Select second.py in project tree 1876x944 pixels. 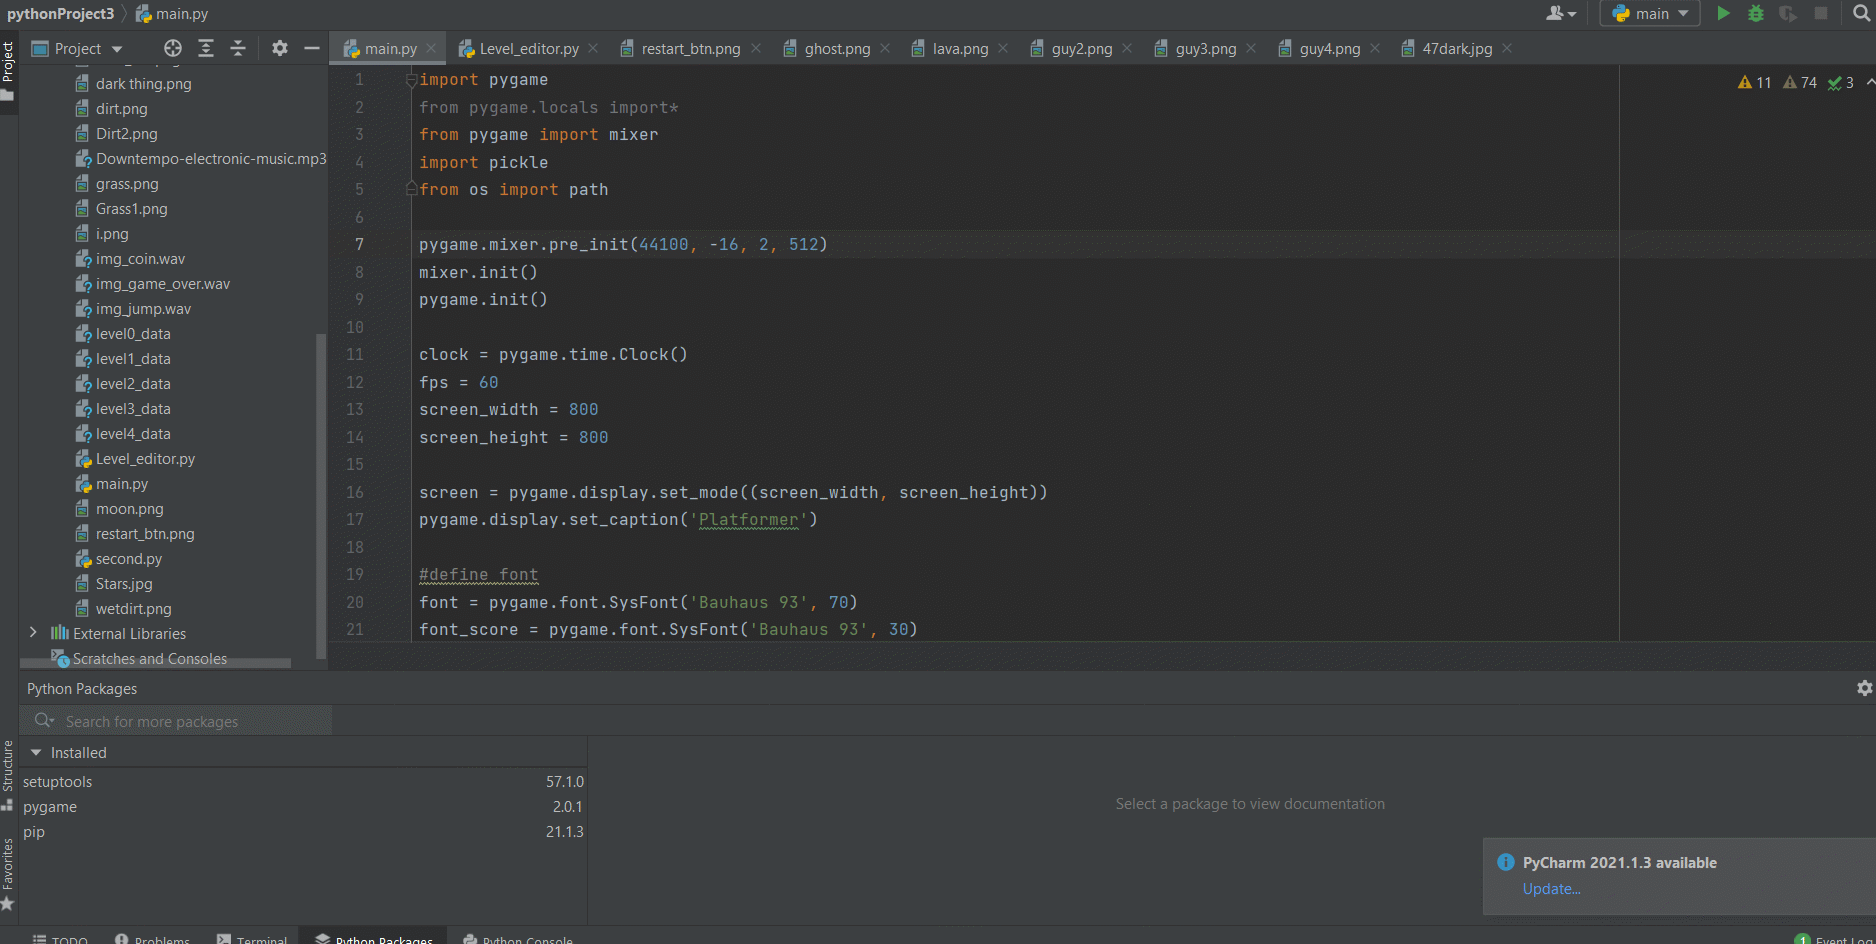128,558
